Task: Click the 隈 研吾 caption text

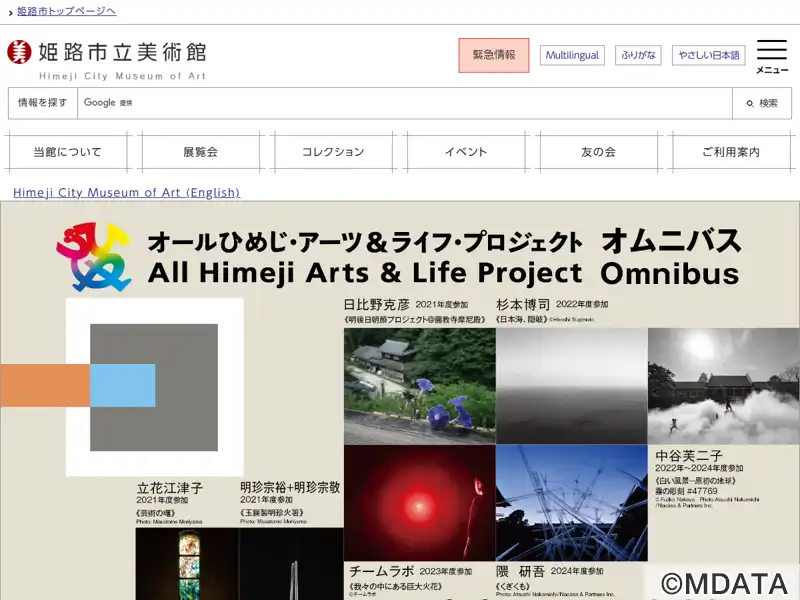Action: [520, 571]
